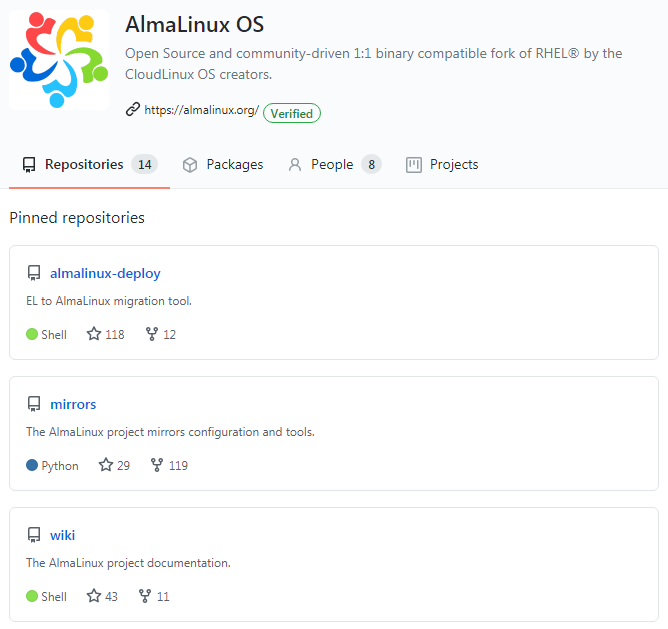Click the AlmaLinux OS logo avatar
Viewport: 668px width, 629px height.
click(x=58, y=60)
